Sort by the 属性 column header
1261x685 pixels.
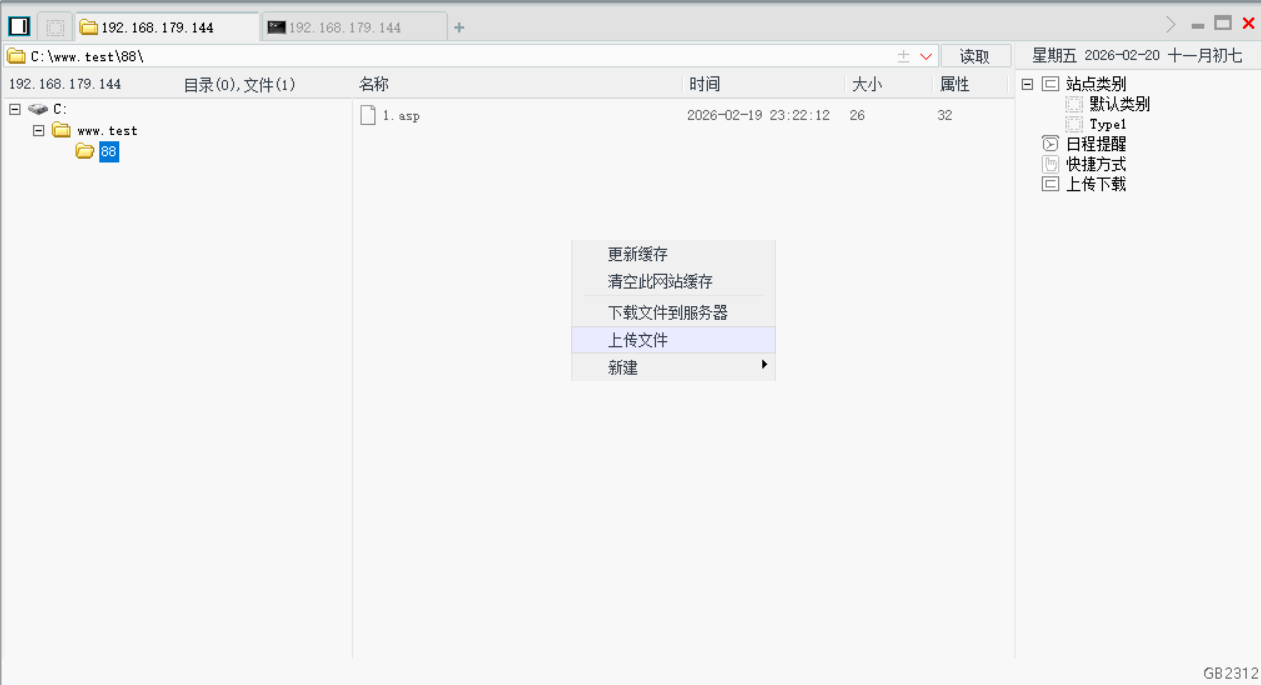coord(955,85)
